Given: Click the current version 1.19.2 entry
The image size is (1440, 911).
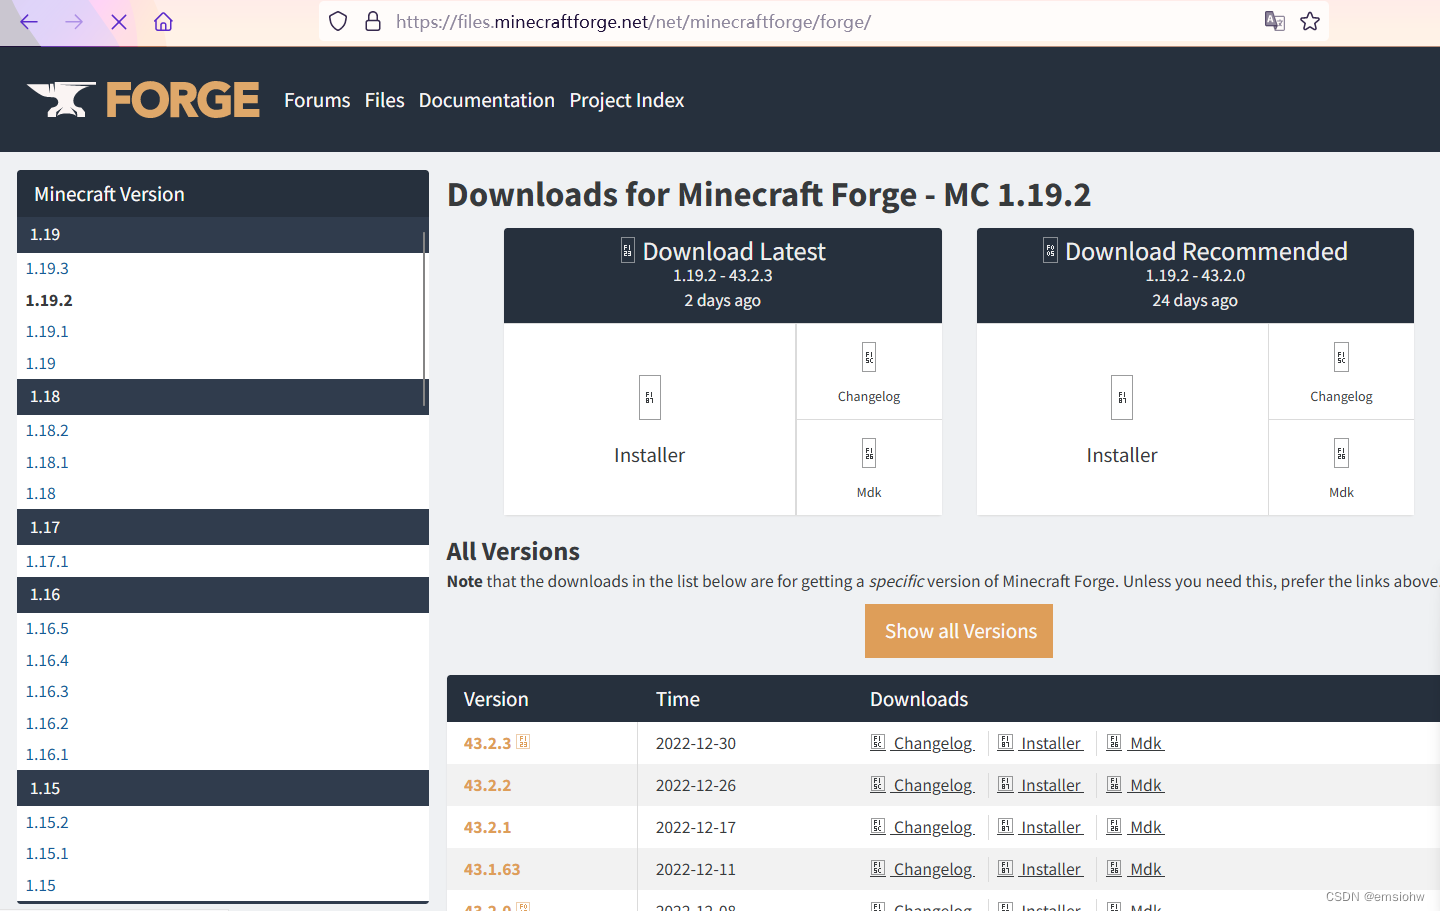Looking at the screenshot, I should coord(49,300).
